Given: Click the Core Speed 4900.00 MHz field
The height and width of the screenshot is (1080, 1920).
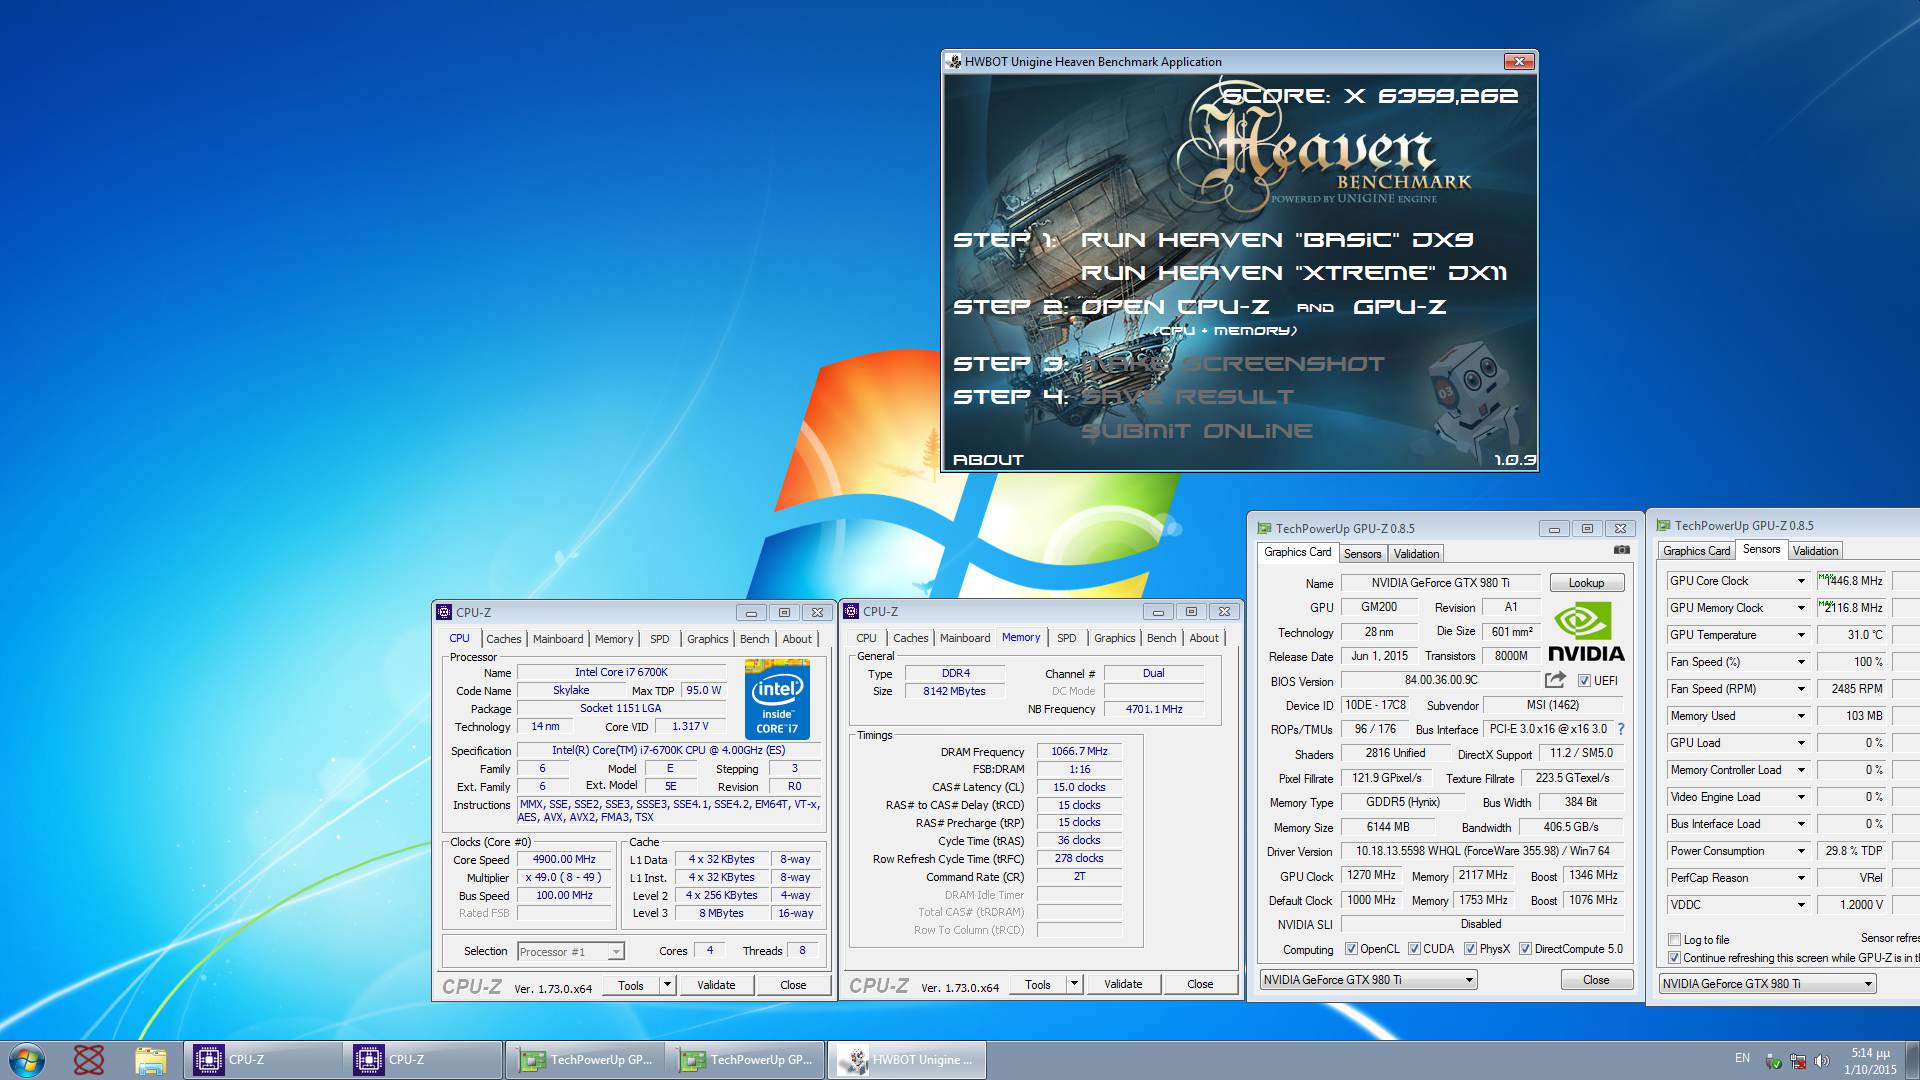Looking at the screenshot, I should point(564,860).
